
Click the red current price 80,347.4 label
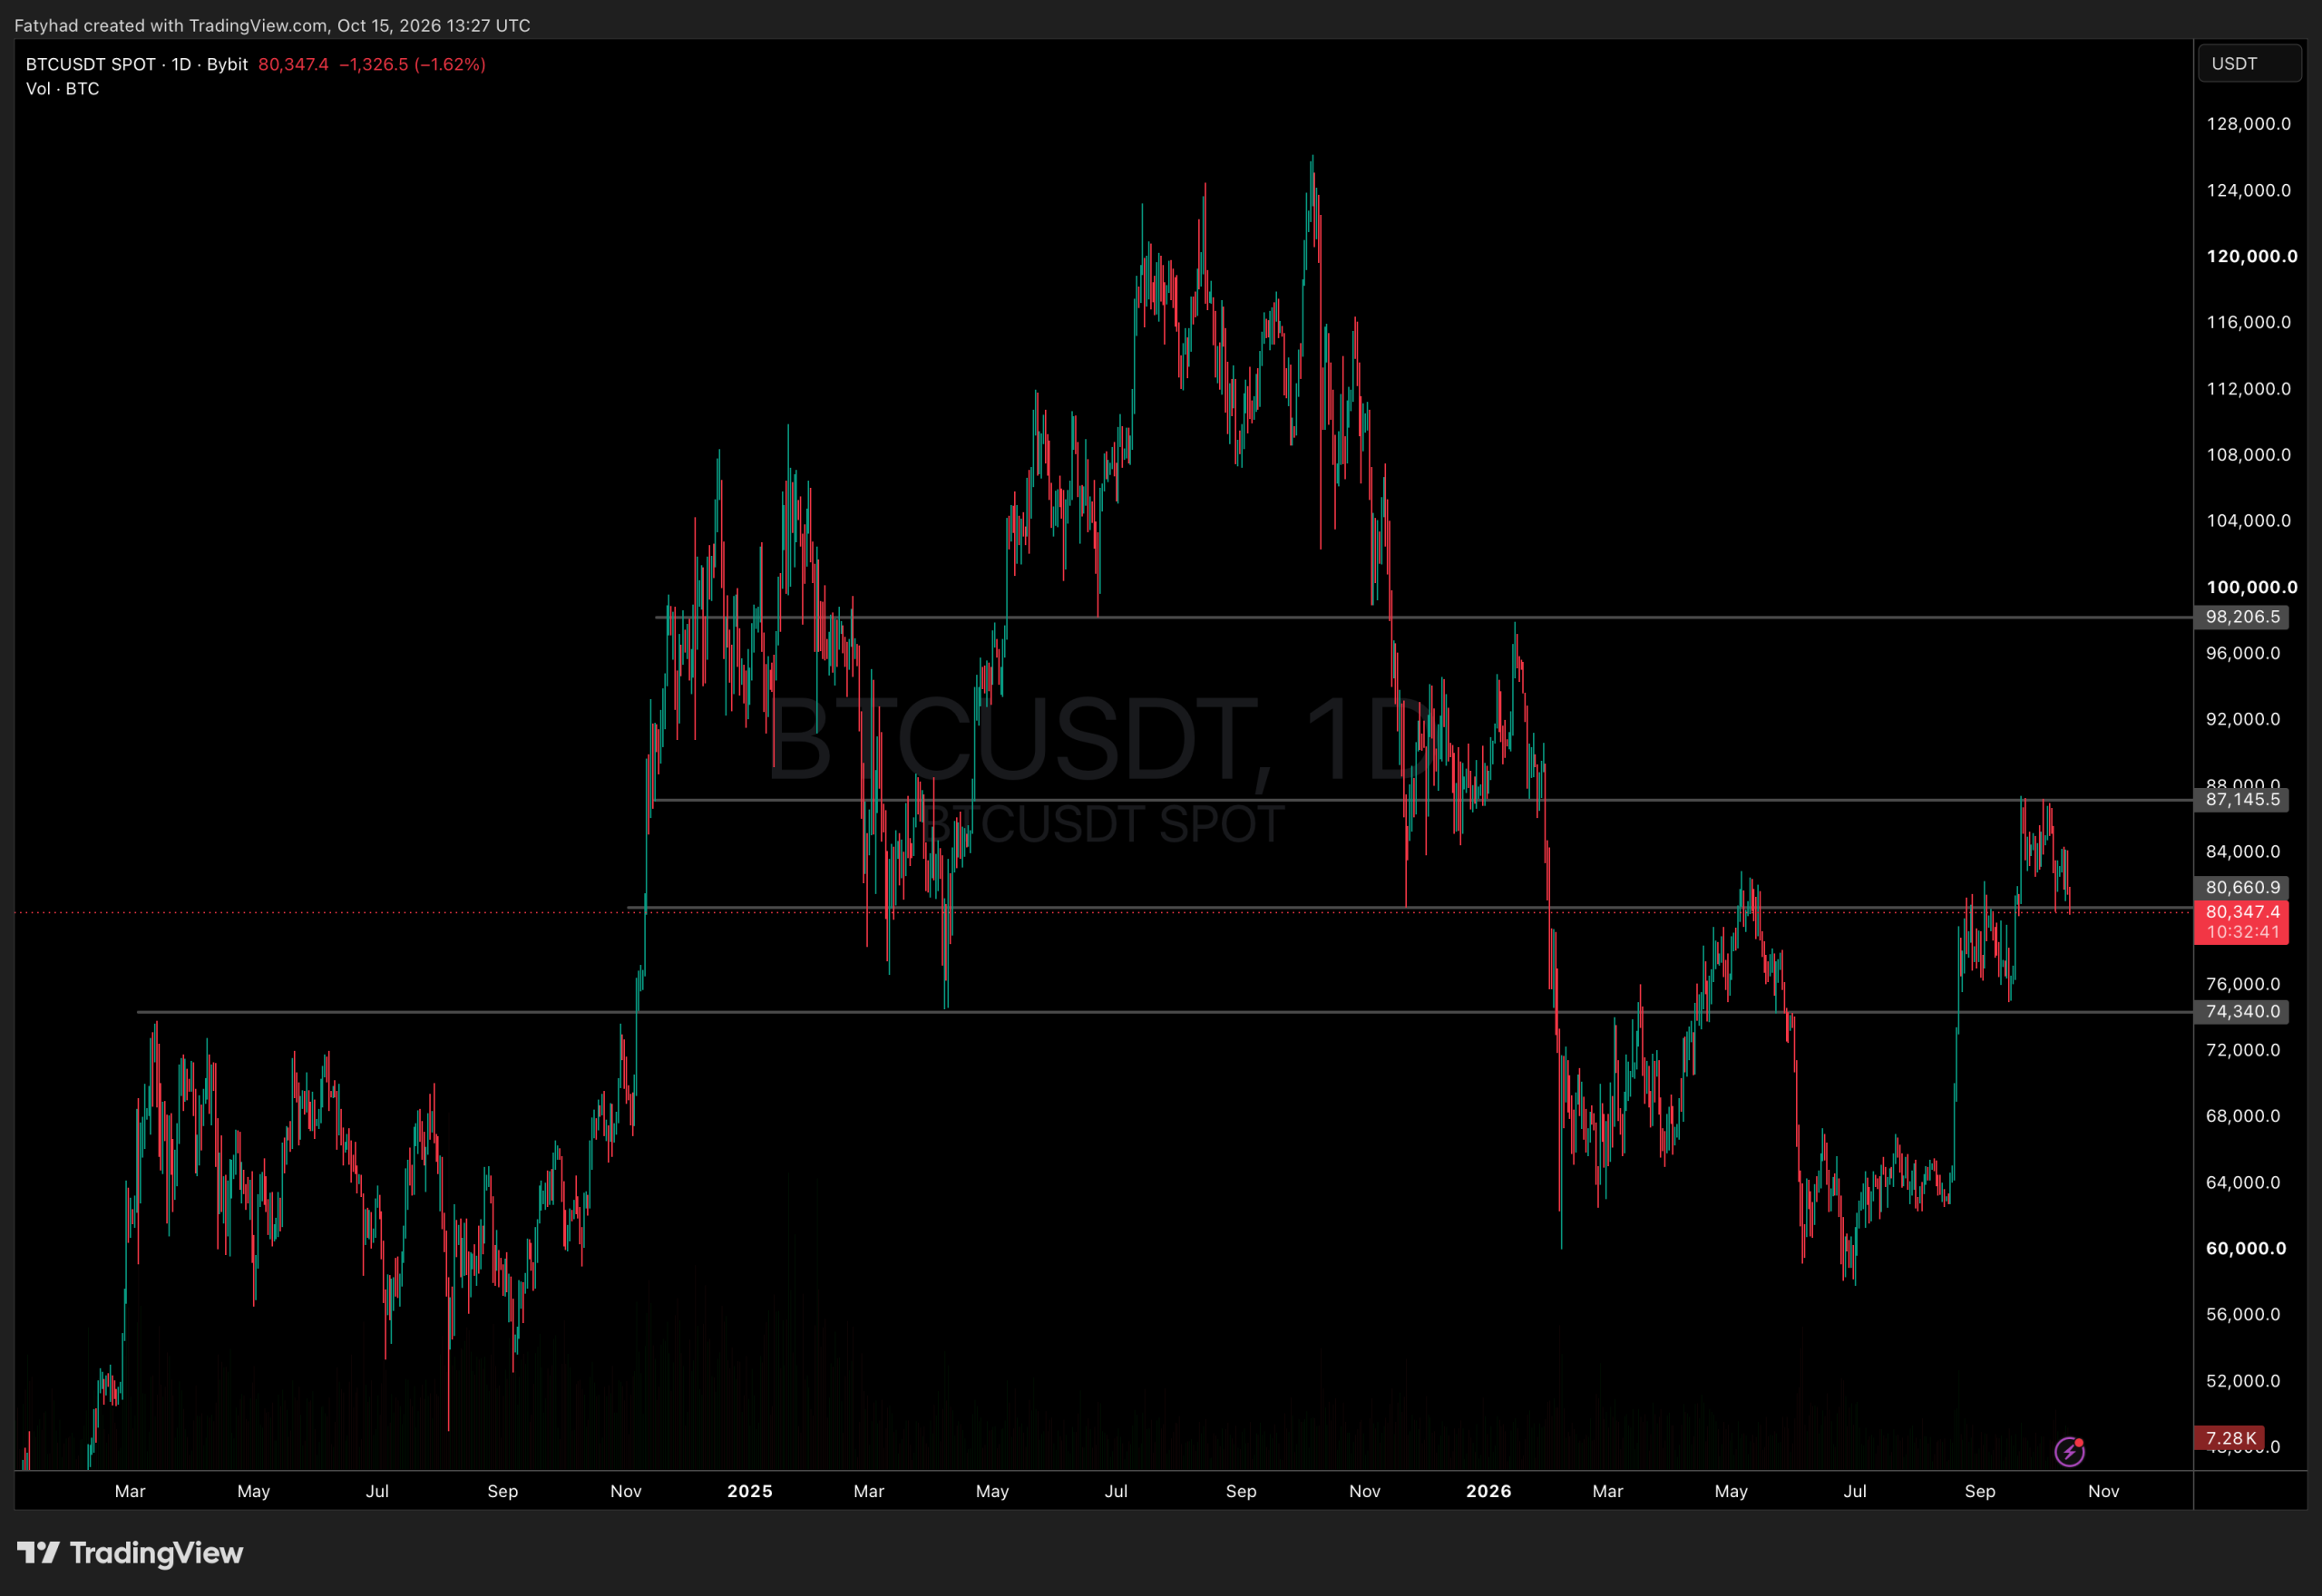(x=2242, y=921)
